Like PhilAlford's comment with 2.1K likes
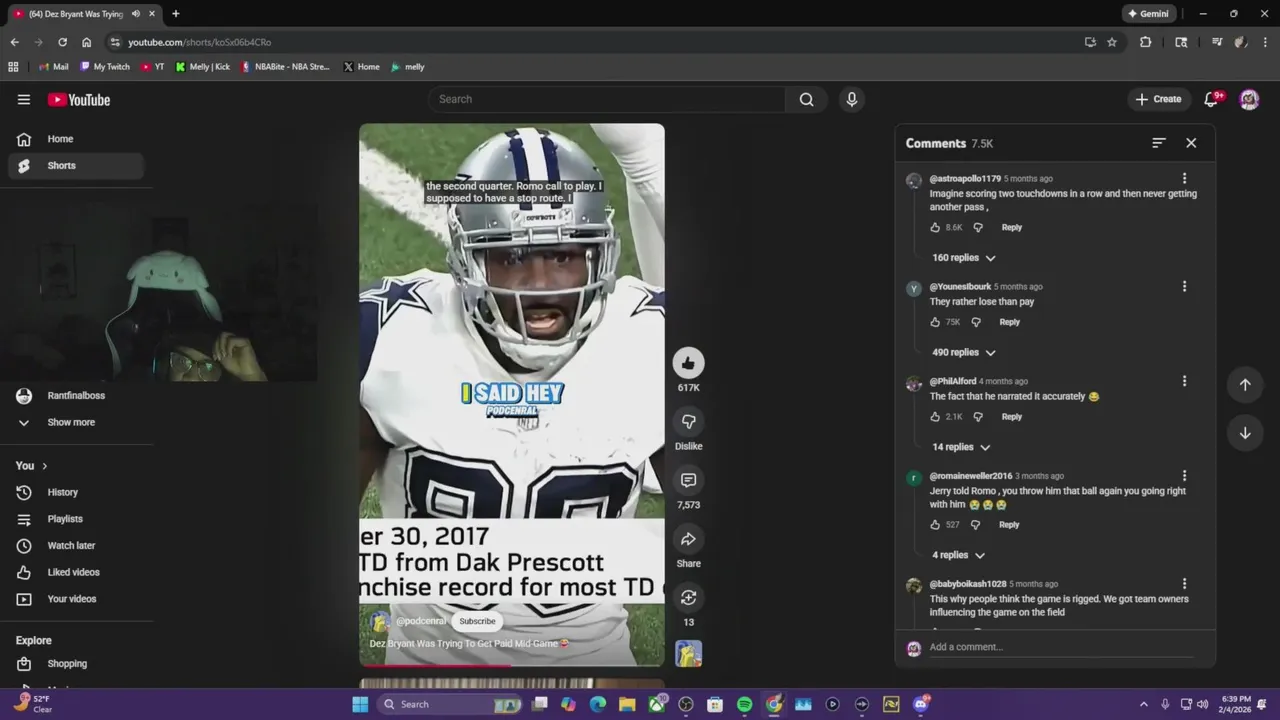This screenshot has width=1280, height=720. pyautogui.click(x=935, y=417)
